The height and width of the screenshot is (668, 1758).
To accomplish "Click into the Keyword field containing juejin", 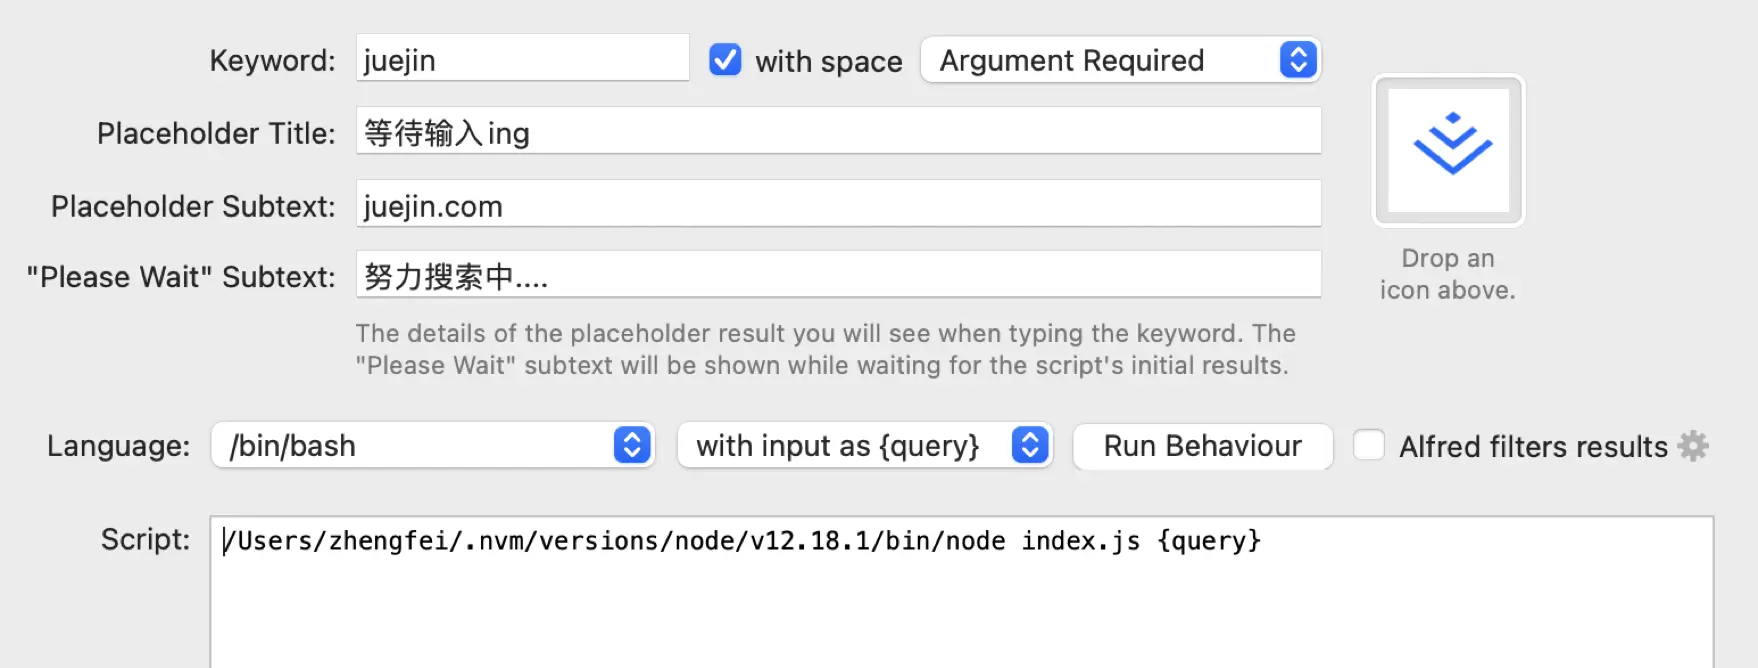I will click(523, 58).
